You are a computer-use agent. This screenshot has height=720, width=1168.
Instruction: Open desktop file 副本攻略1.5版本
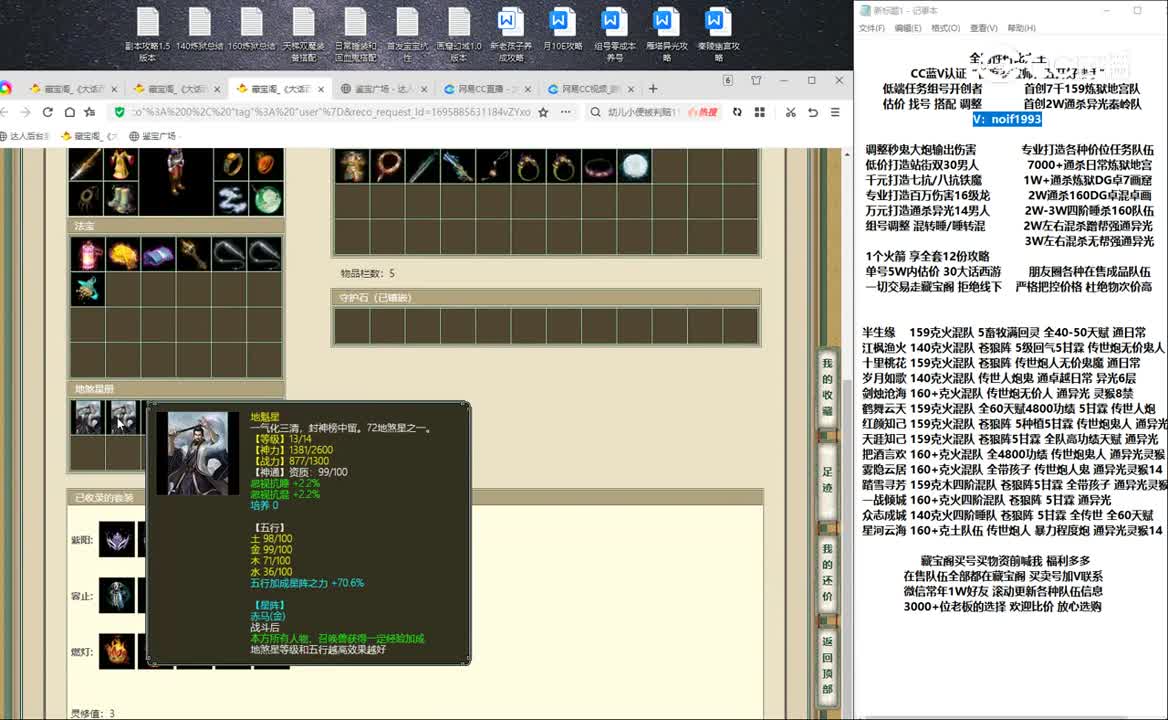tap(147, 34)
